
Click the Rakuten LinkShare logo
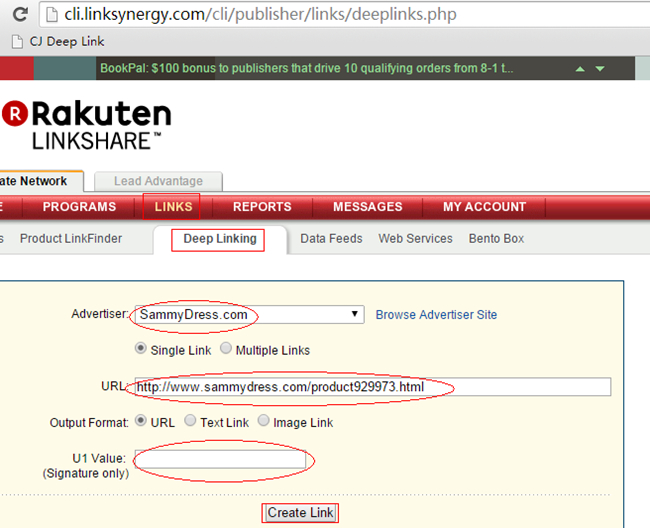[x=88, y=125]
